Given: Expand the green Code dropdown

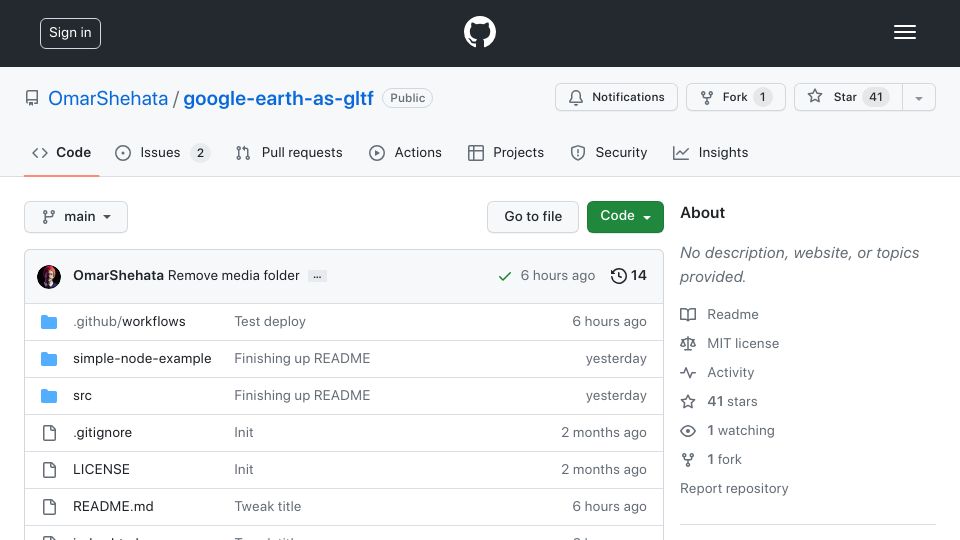Looking at the screenshot, I should click(x=625, y=216).
